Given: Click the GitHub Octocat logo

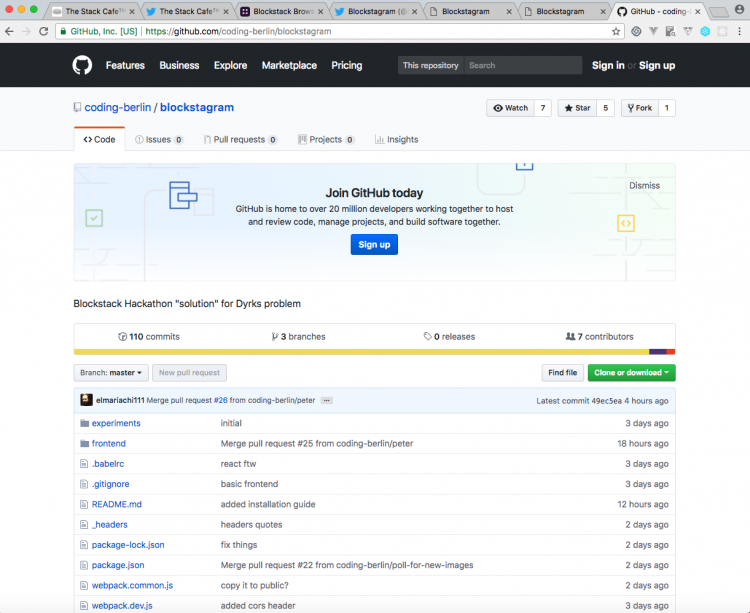Looking at the screenshot, I should [82, 65].
